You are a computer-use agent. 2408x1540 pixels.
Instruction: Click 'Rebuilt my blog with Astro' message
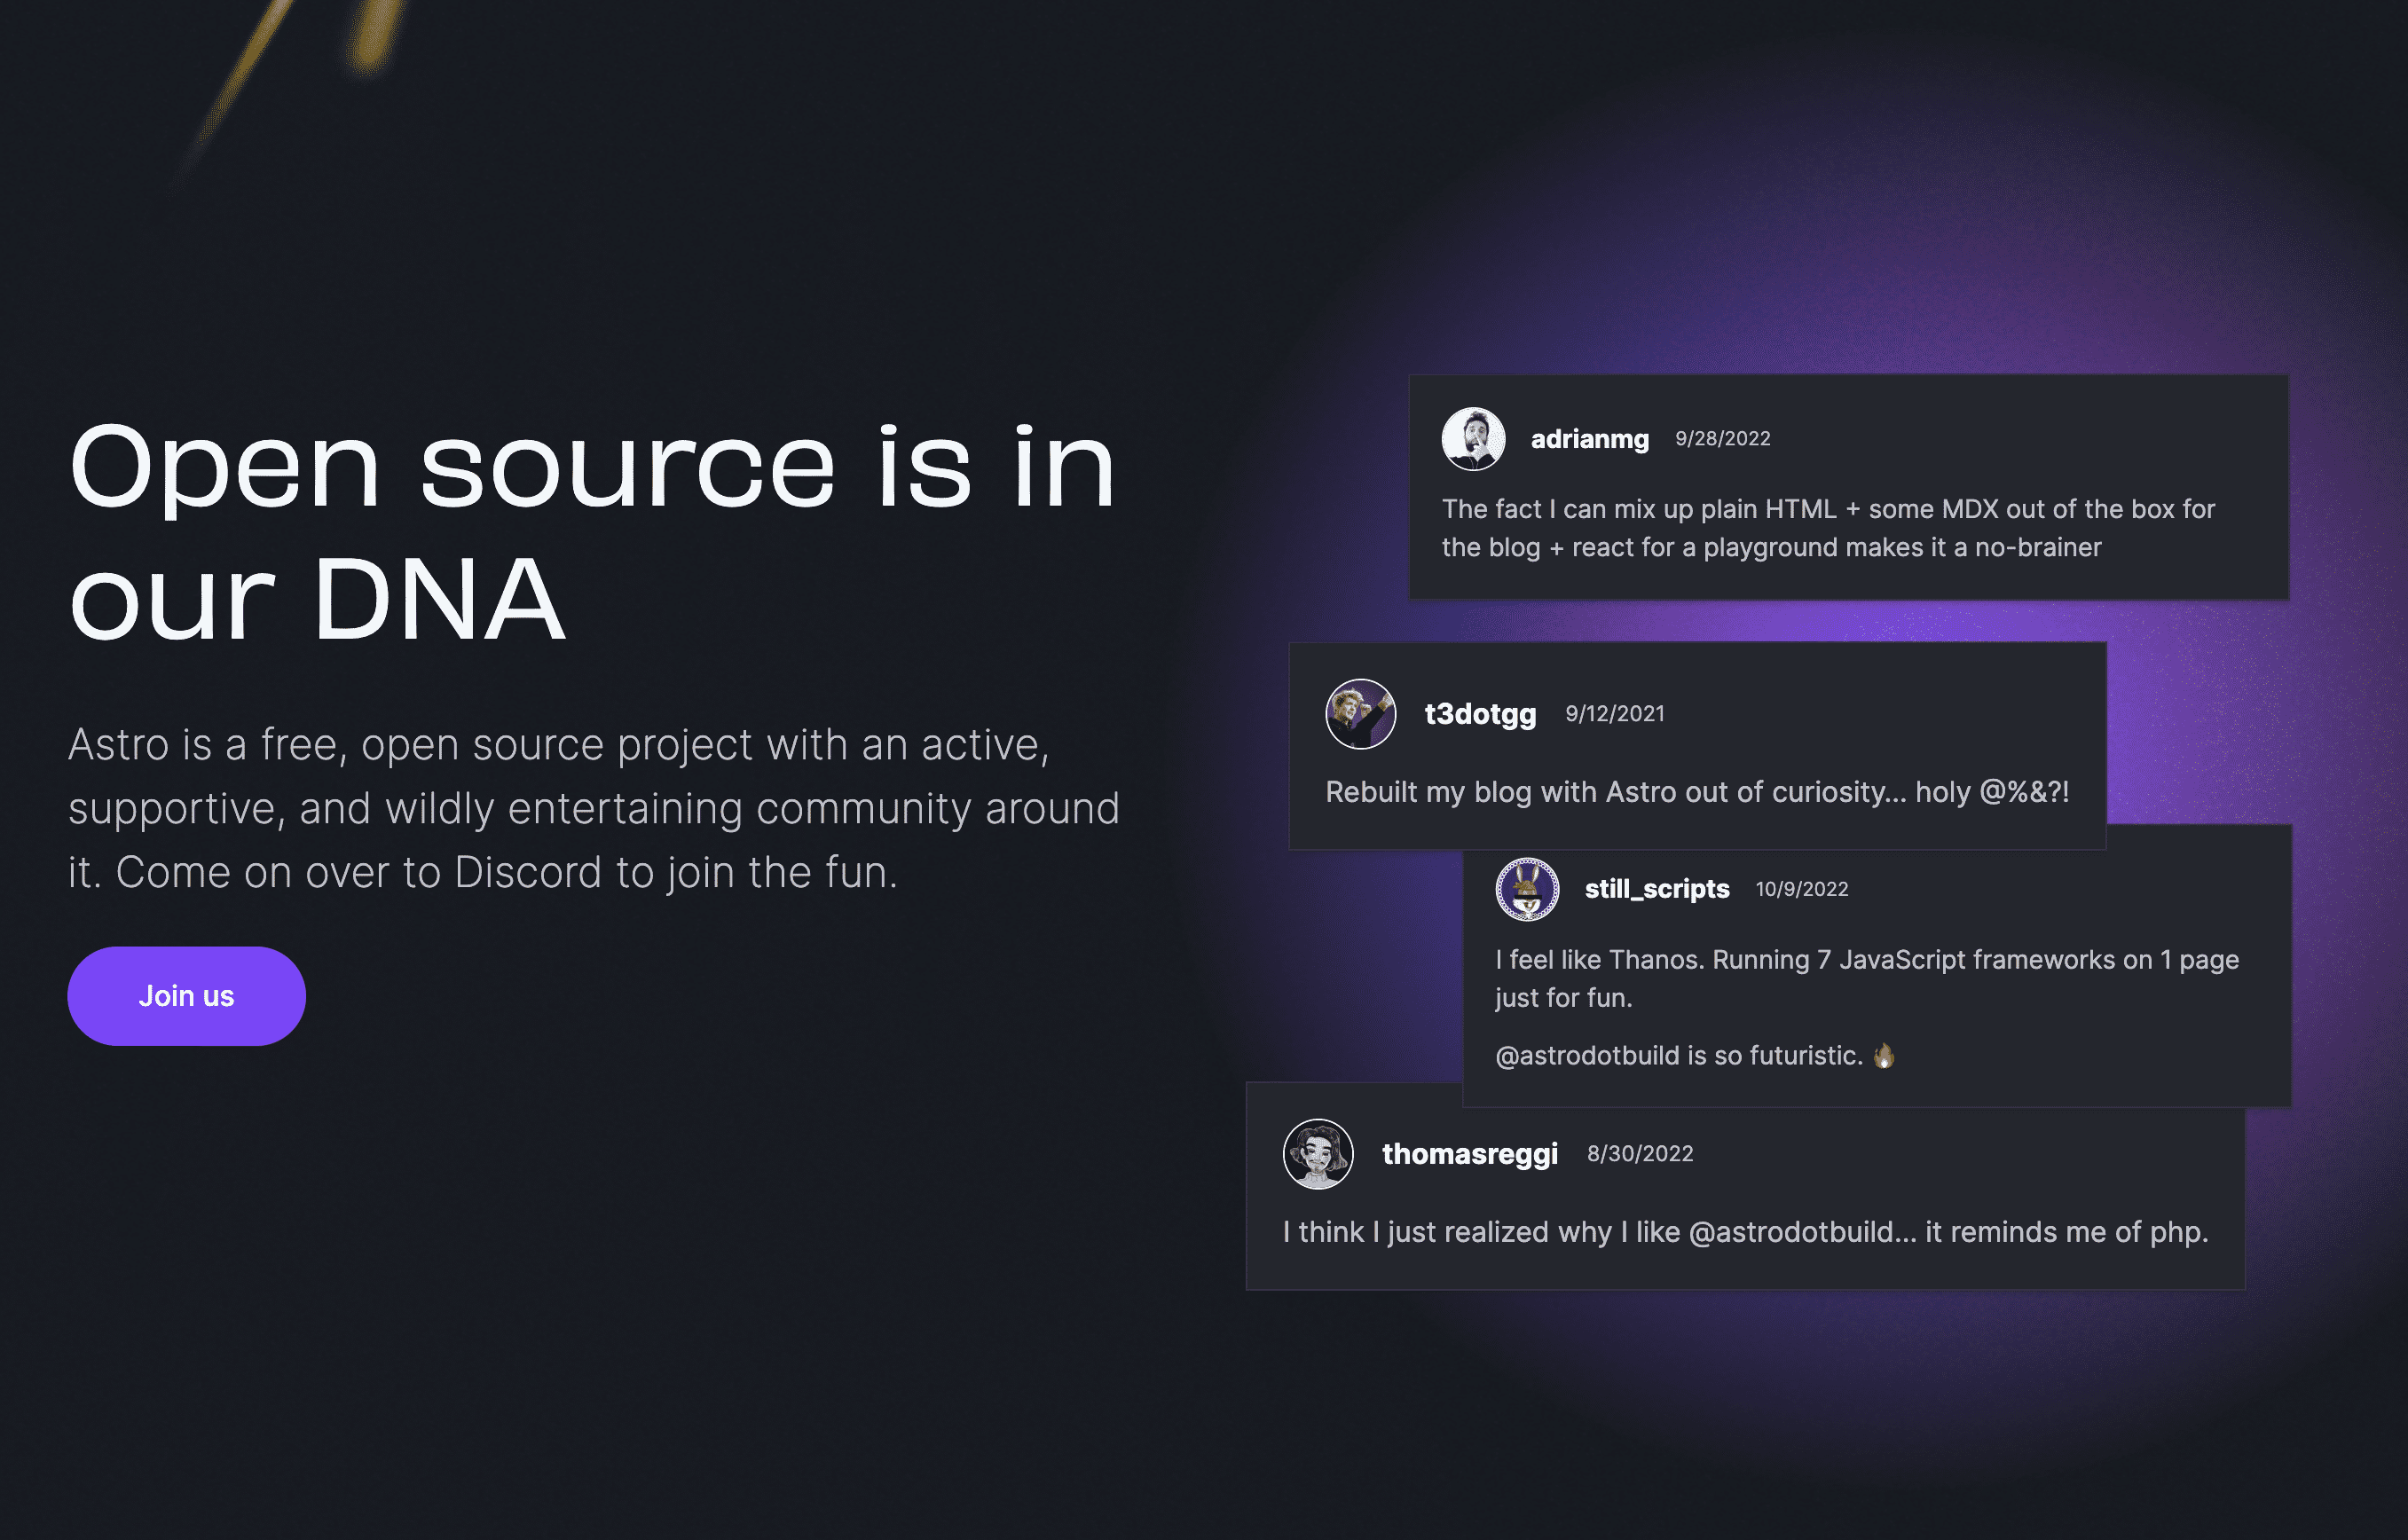point(1697,792)
